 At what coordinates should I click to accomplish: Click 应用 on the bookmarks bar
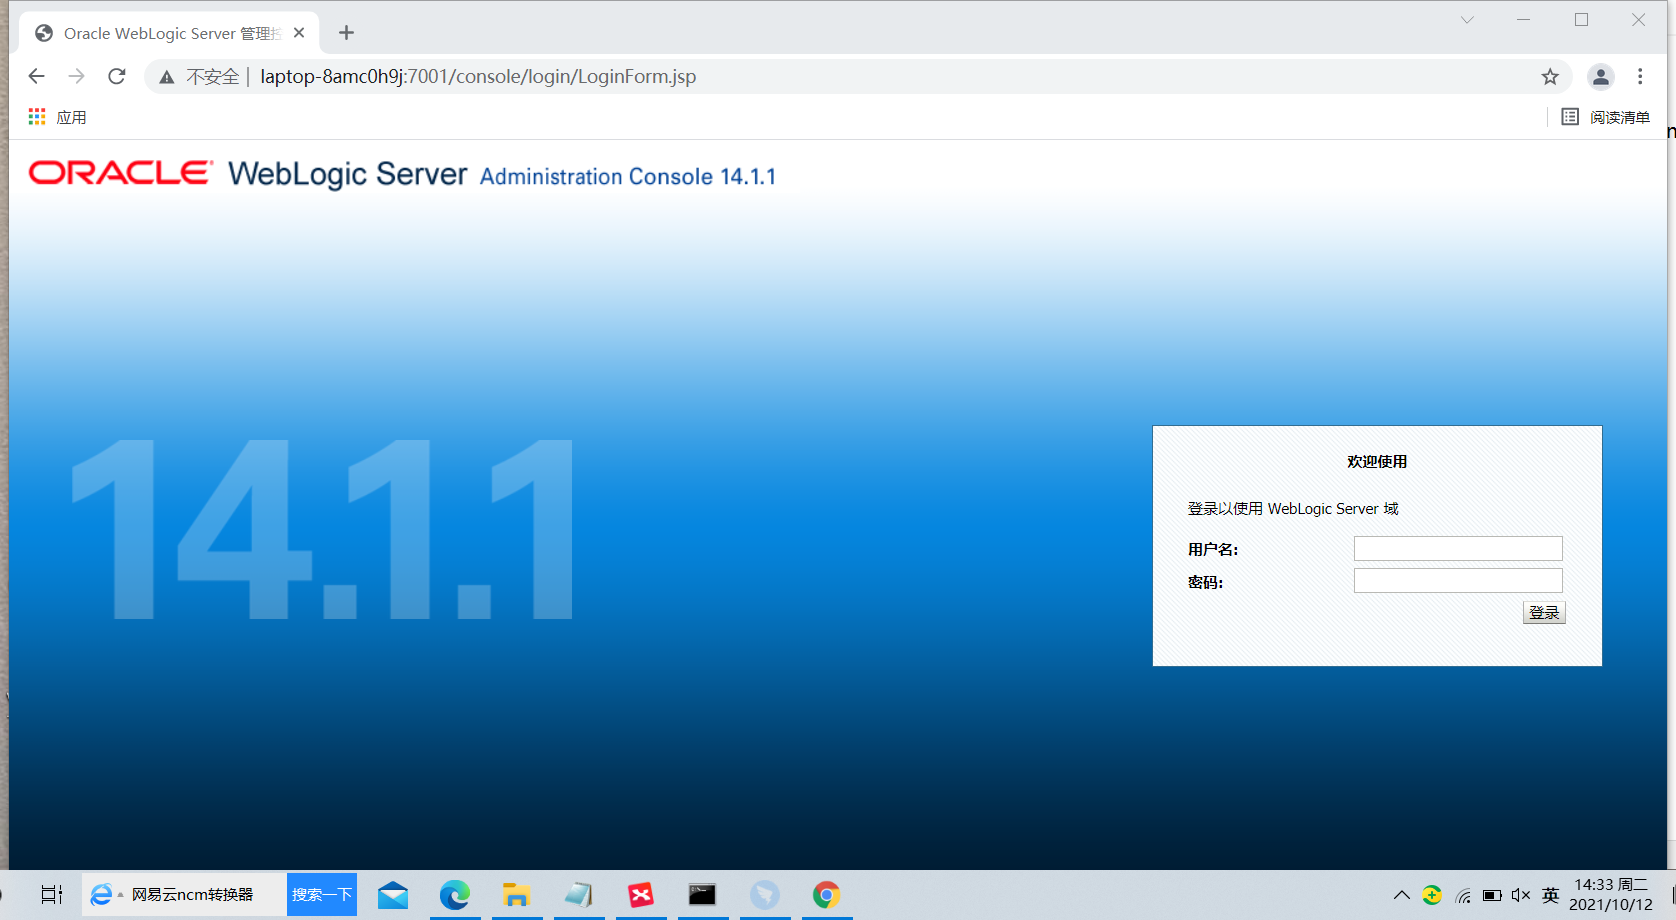click(72, 116)
